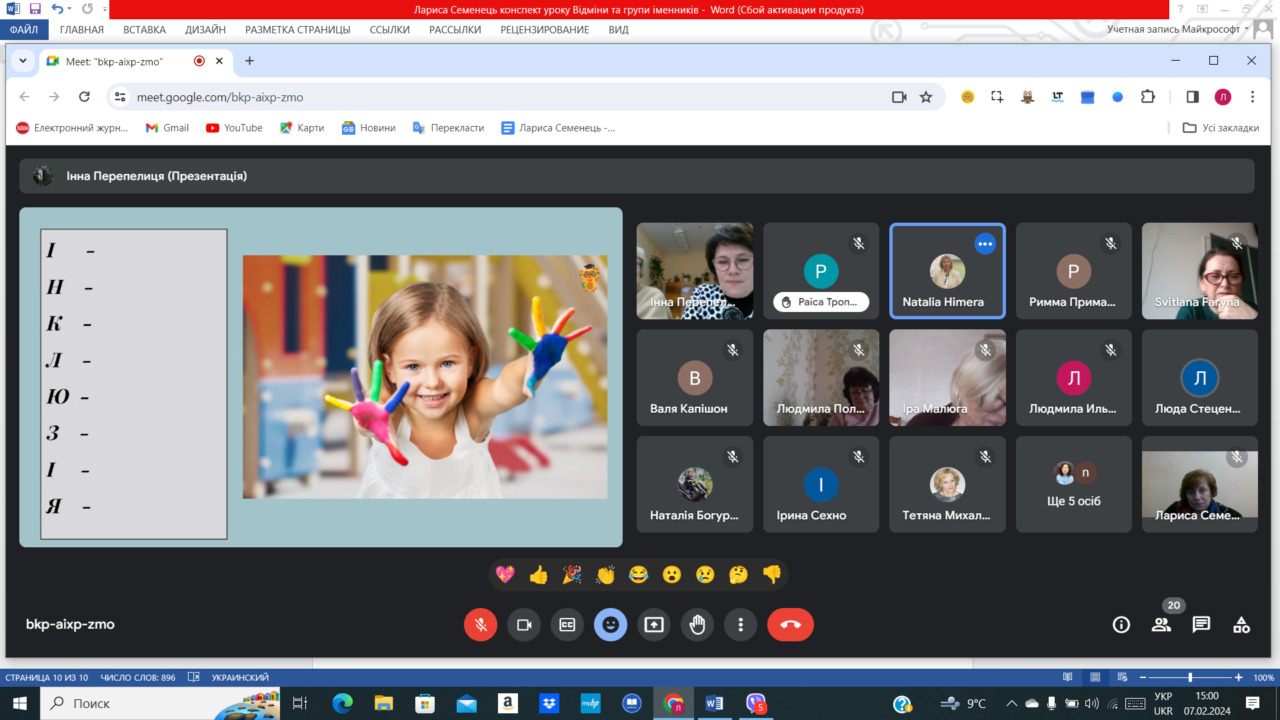Toggle the emoji reactions button

tap(610, 624)
